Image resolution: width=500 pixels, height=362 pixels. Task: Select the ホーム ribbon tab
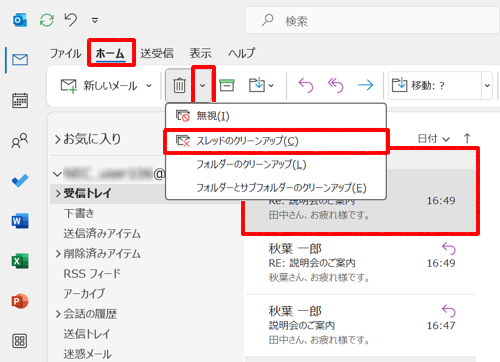pyautogui.click(x=110, y=53)
